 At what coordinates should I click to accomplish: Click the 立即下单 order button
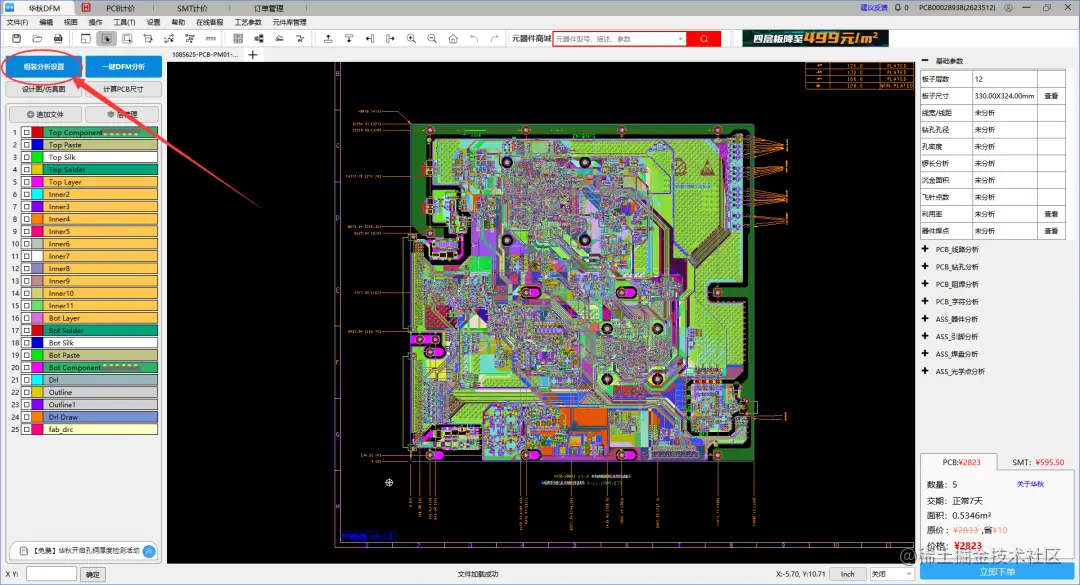coord(997,572)
